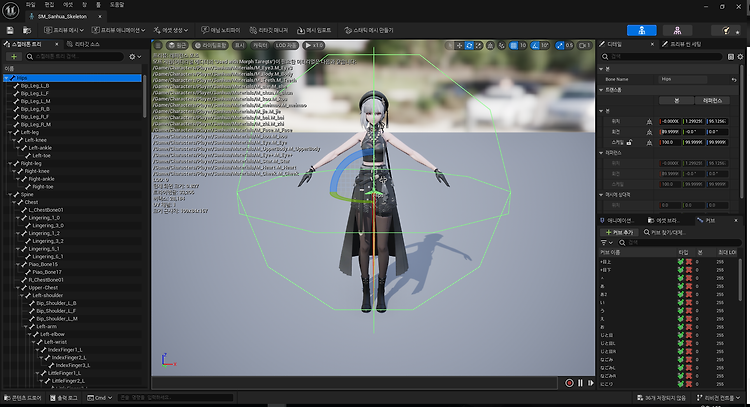
Task: Open the Animation Notify manager
Action: click(x=221, y=30)
